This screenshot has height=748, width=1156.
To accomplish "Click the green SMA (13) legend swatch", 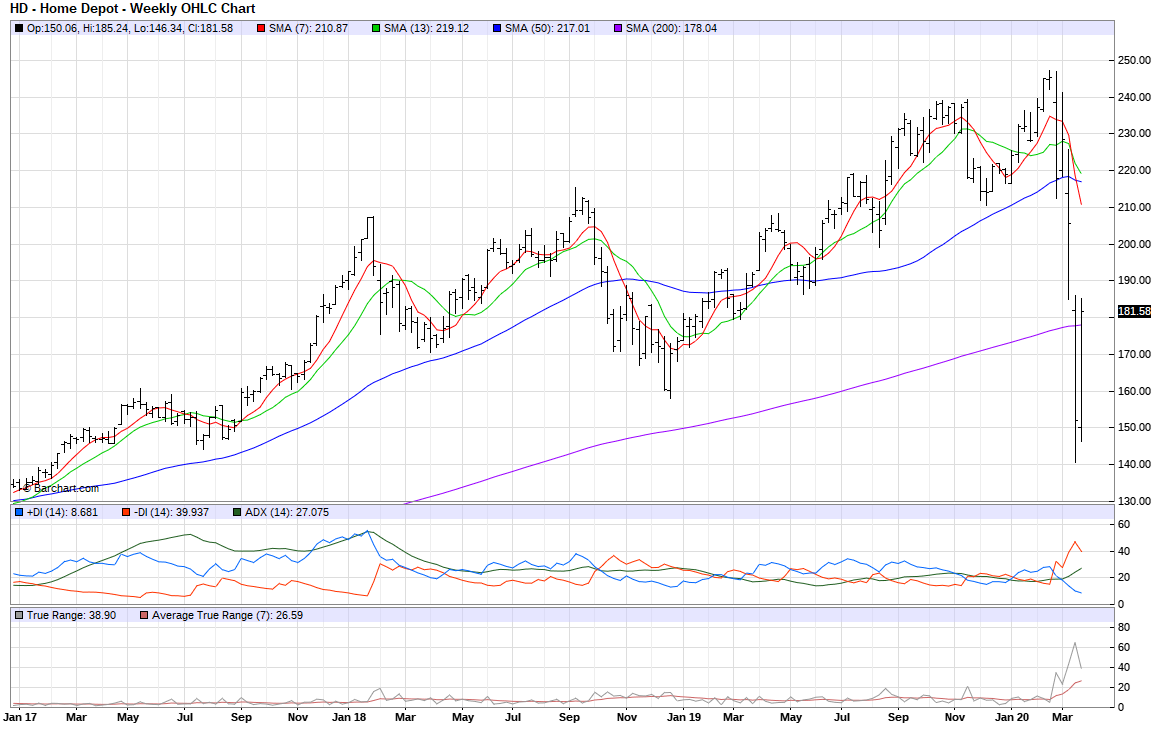I will coord(376,28).
